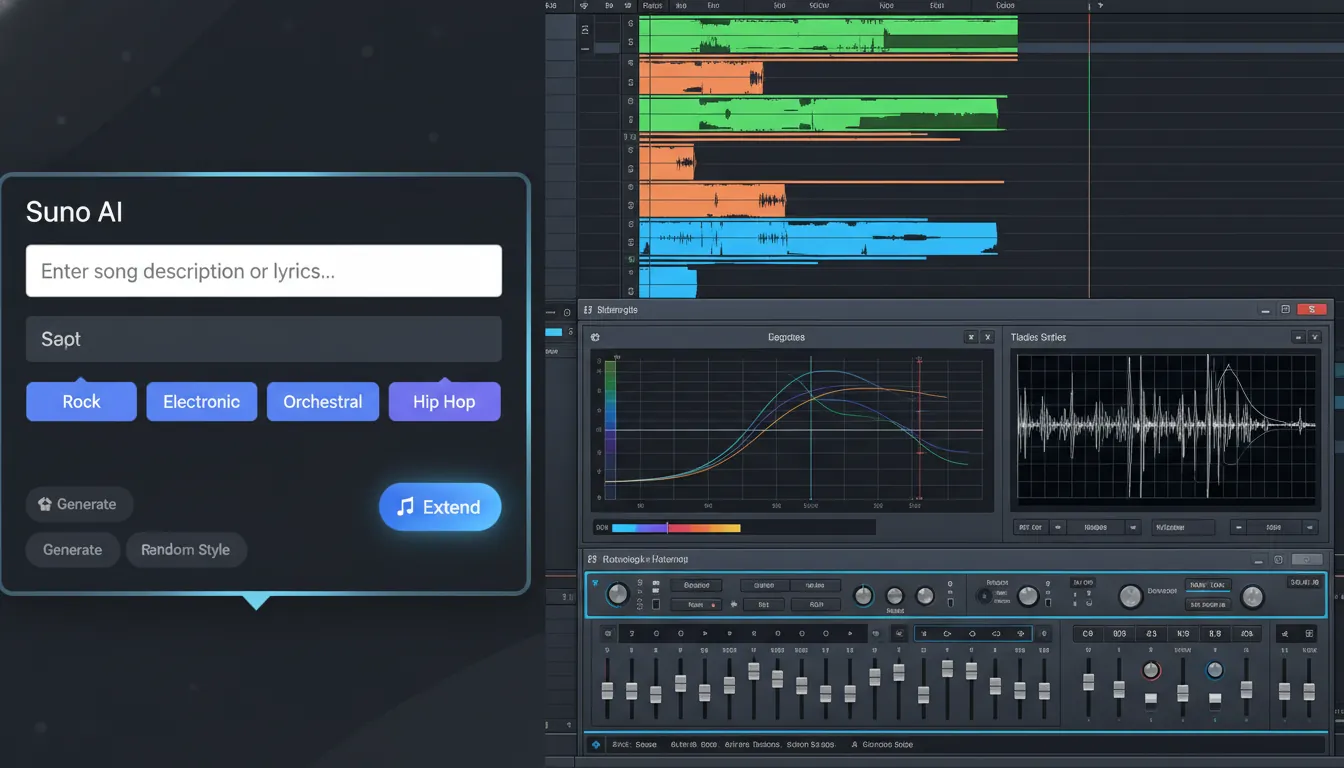Screen dimensions: 1344x768
Task: Click the Sapt style field
Action: click(263, 339)
